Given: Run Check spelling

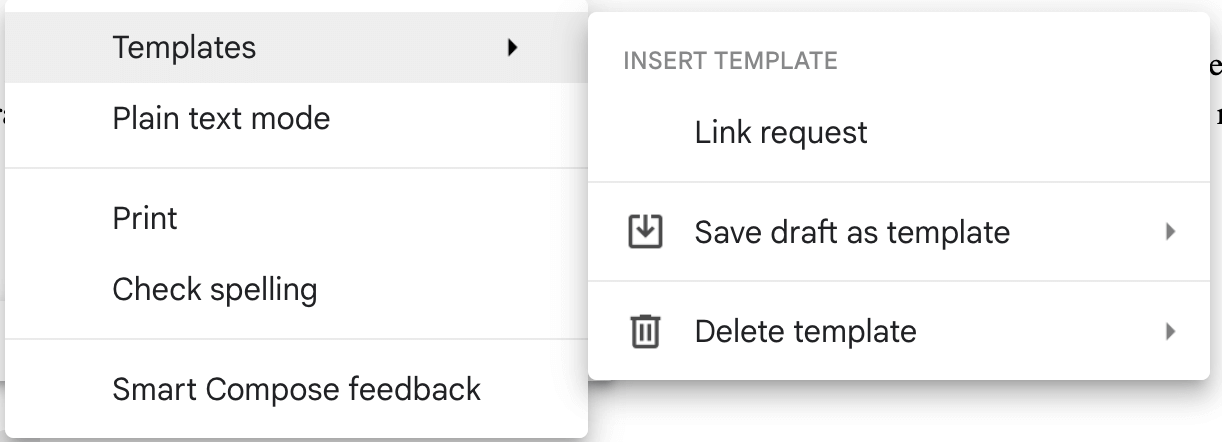Looking at the screenshot, I should tap(296, 290).
